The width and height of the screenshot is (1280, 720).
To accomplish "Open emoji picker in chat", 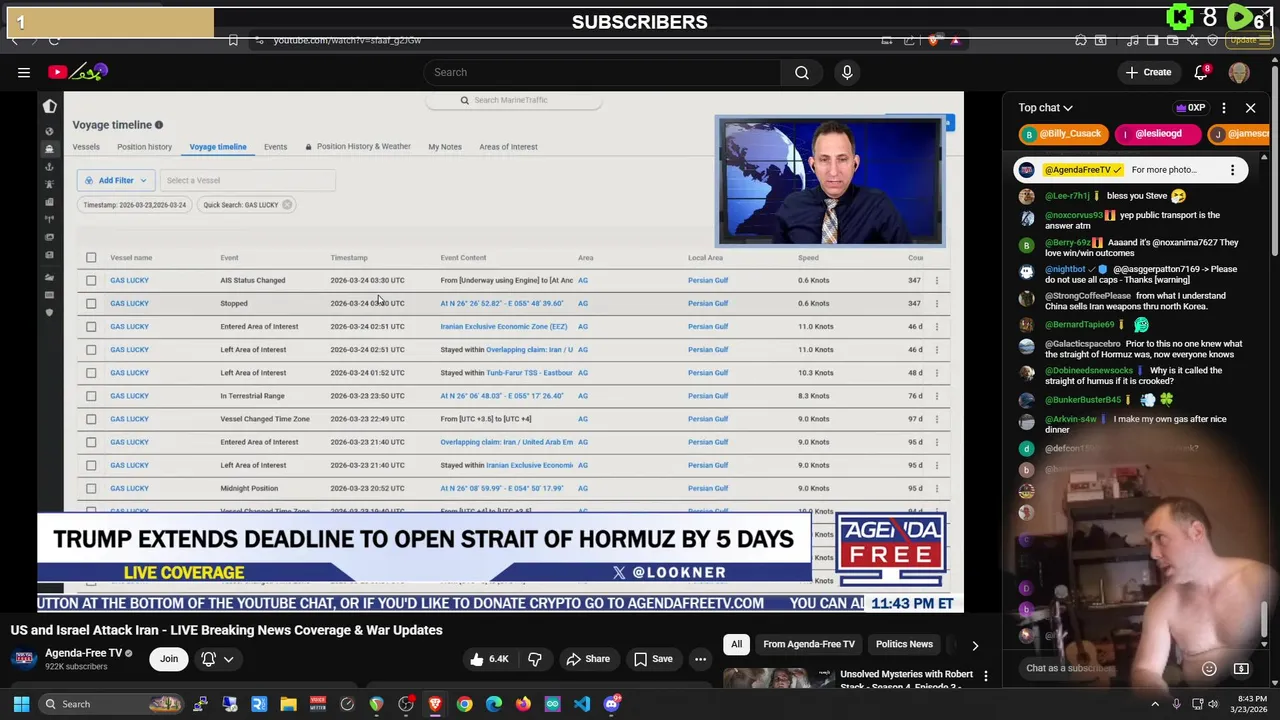I will tap(1209, 668).
